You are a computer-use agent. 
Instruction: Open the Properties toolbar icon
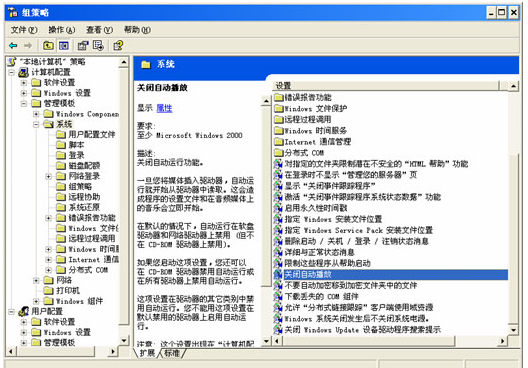83,45
